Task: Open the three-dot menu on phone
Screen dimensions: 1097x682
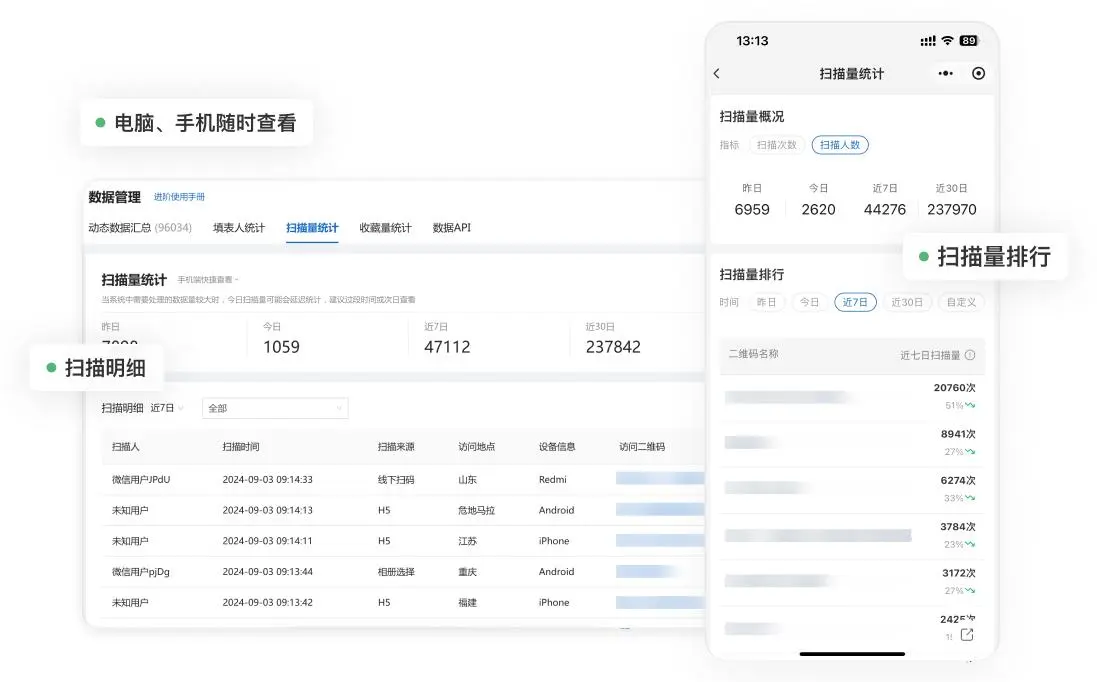Action: pyautogui.click(x=945, y=73)
